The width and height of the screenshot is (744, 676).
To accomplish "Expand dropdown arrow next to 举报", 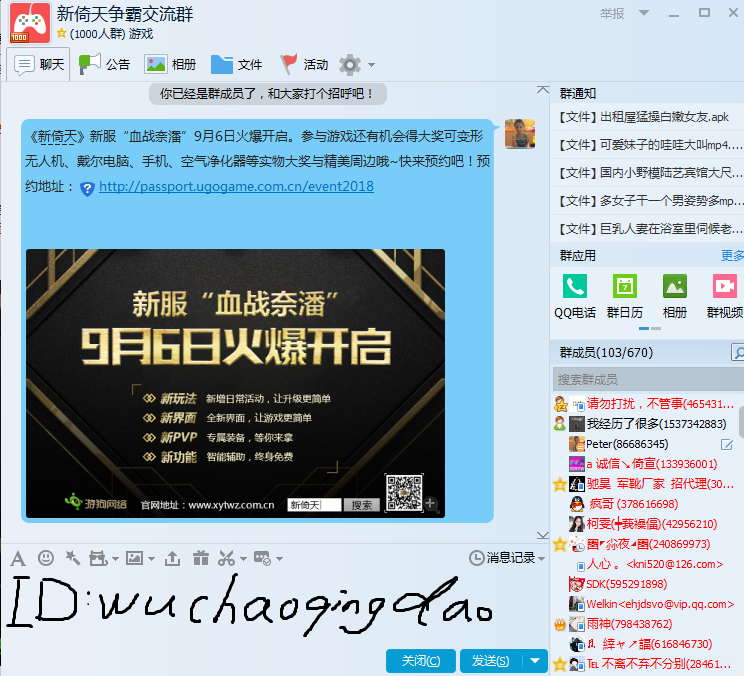I will (x=644, y=13).
